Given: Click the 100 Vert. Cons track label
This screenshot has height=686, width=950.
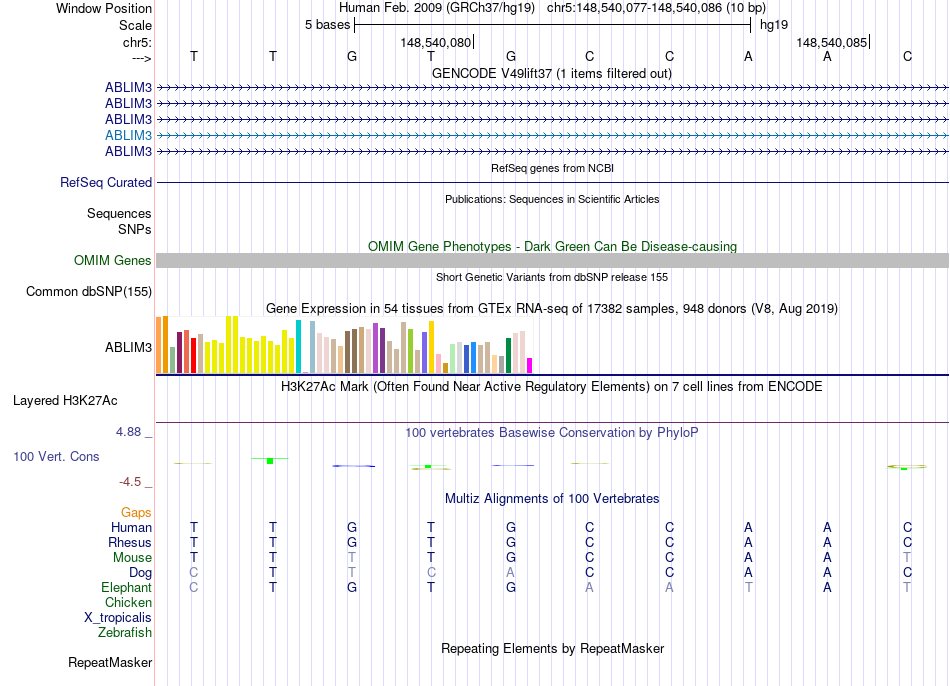Looking at the screenshot, I should 56,456.
